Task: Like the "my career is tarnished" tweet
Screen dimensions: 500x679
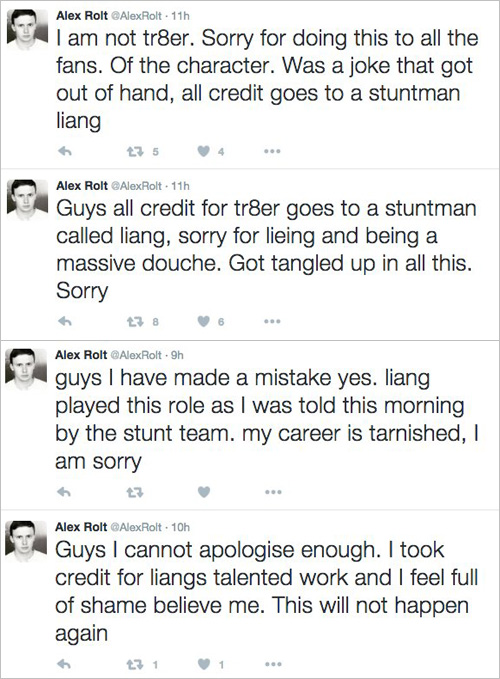Action: 204,492
